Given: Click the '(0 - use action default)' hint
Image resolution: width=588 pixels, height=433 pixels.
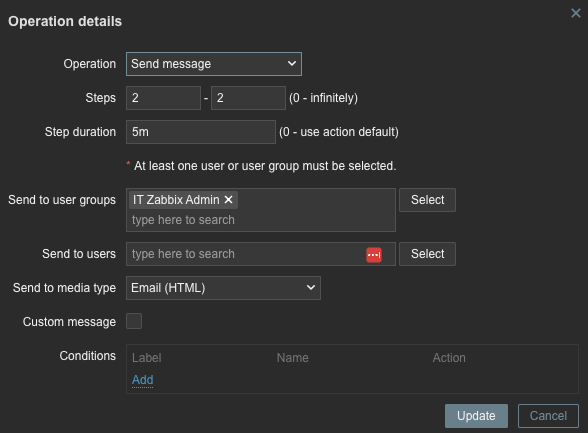Looking at the screenshot, I should (x=339, y=132).
